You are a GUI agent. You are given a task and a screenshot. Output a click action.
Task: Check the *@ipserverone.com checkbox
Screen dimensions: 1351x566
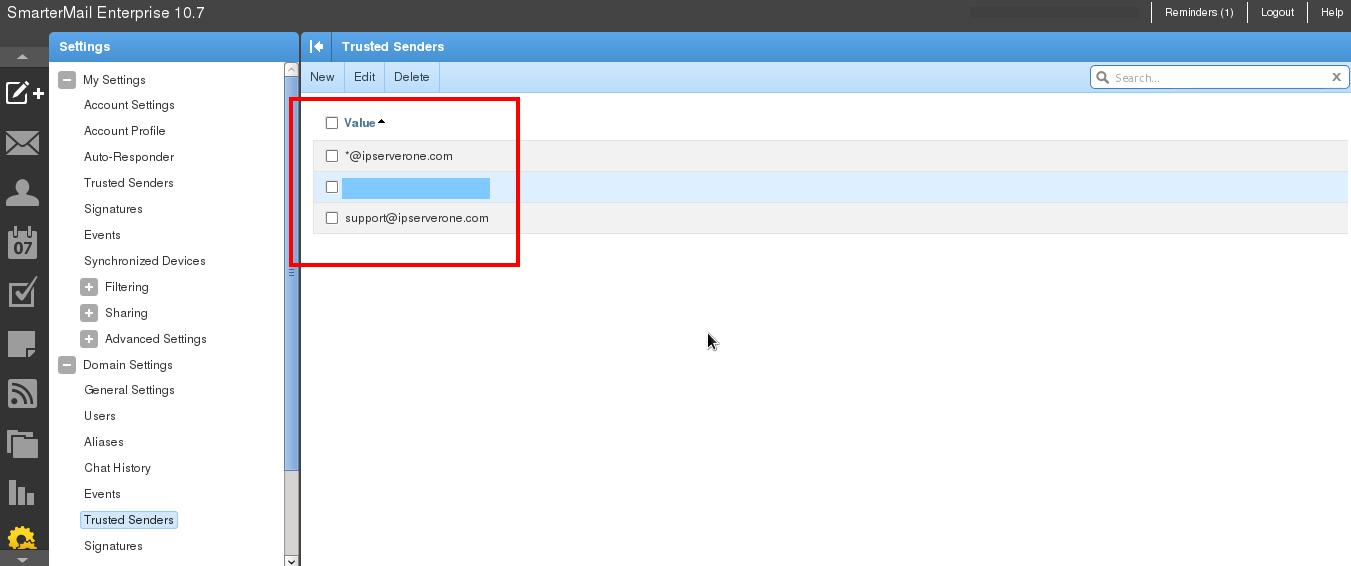click(x=332, y=156)
